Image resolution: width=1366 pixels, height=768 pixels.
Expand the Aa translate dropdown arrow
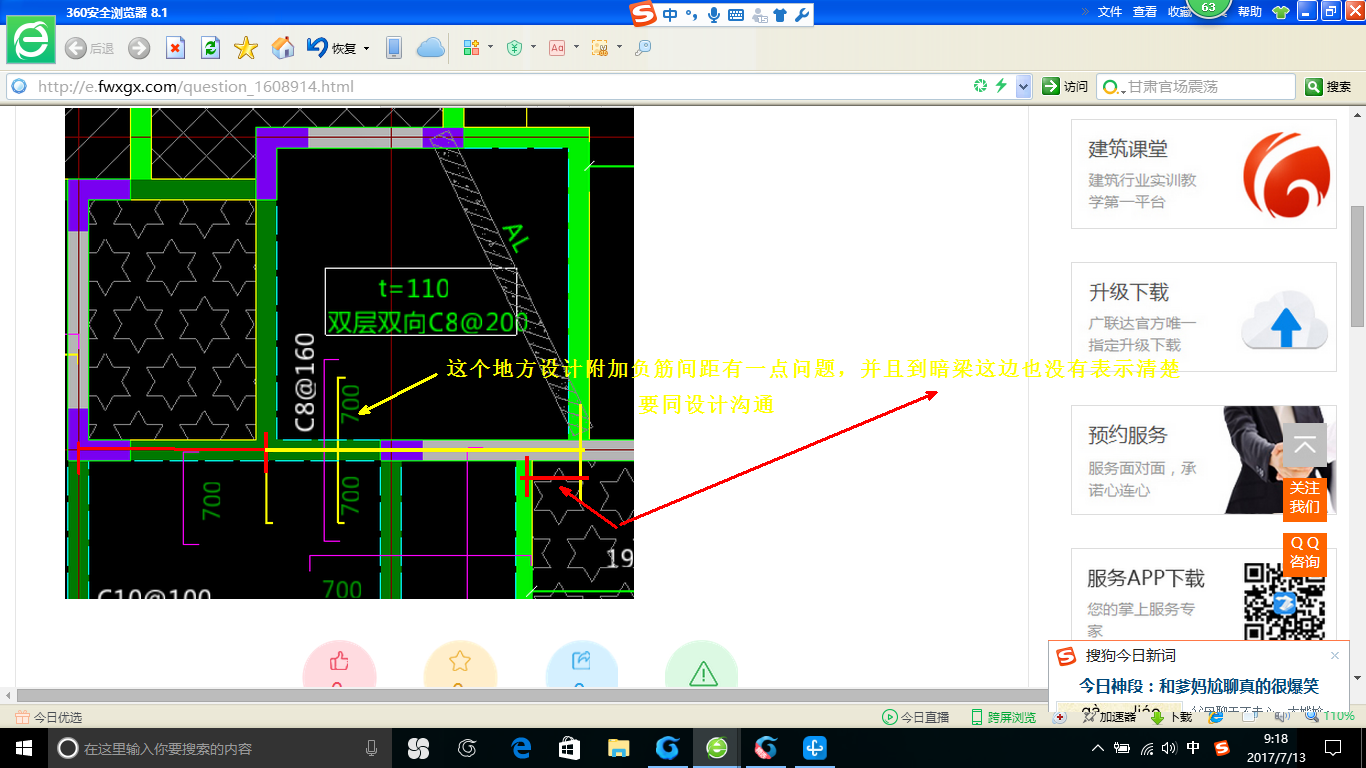click(x=576, y=47)
